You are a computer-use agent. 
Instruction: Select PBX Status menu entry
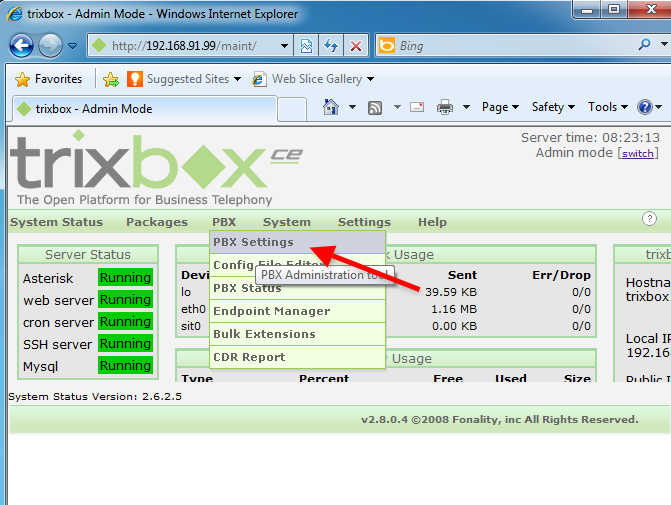tap(297, 288)
